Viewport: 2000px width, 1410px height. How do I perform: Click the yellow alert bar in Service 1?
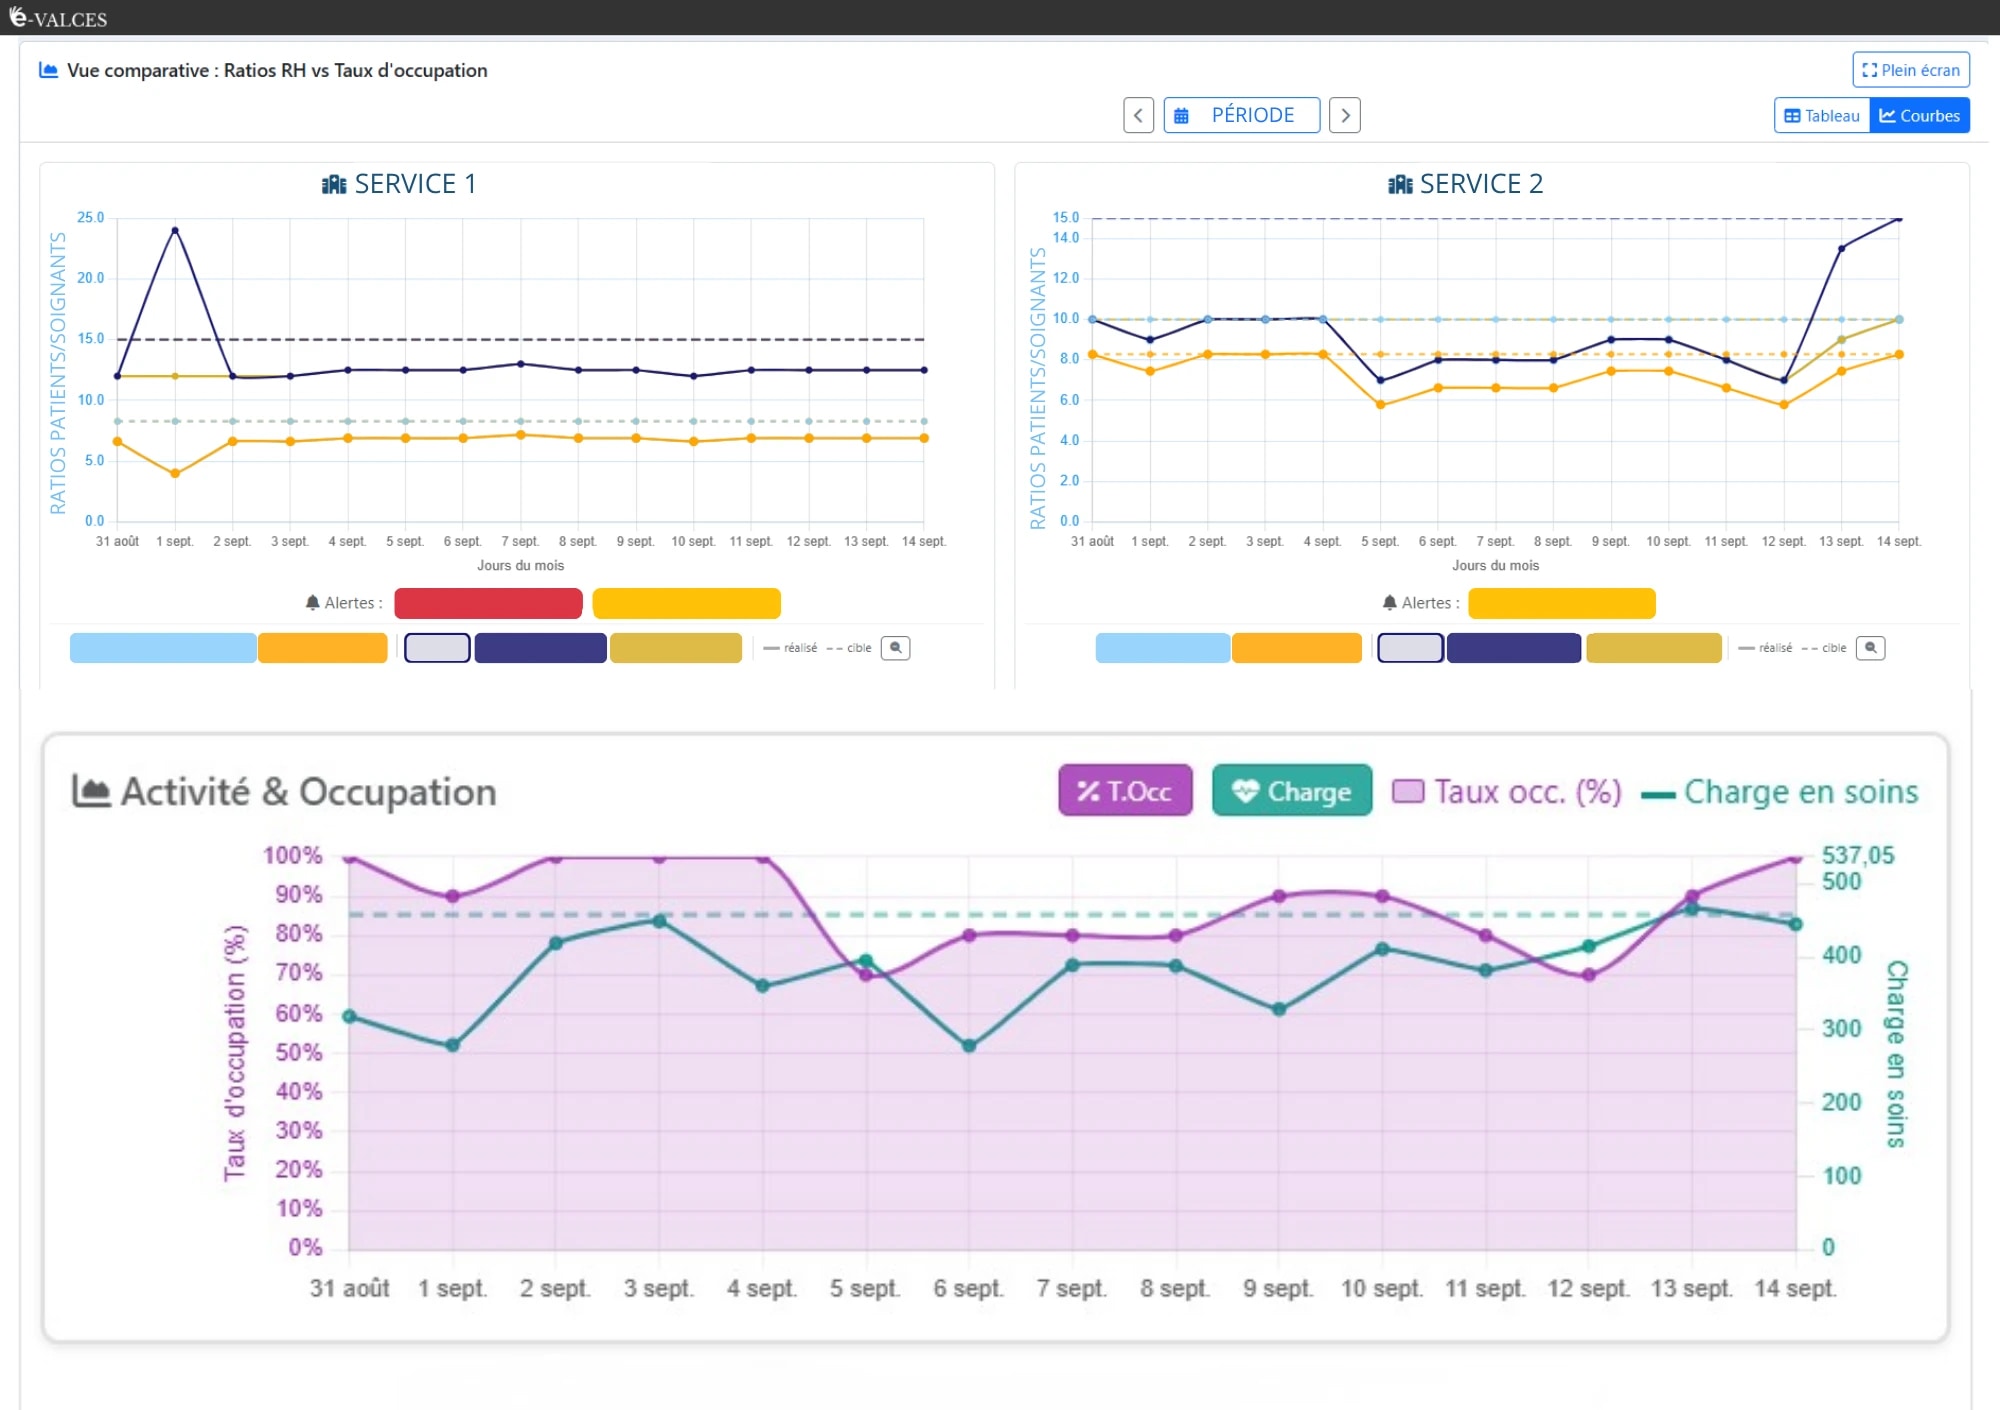click(686, 603)
